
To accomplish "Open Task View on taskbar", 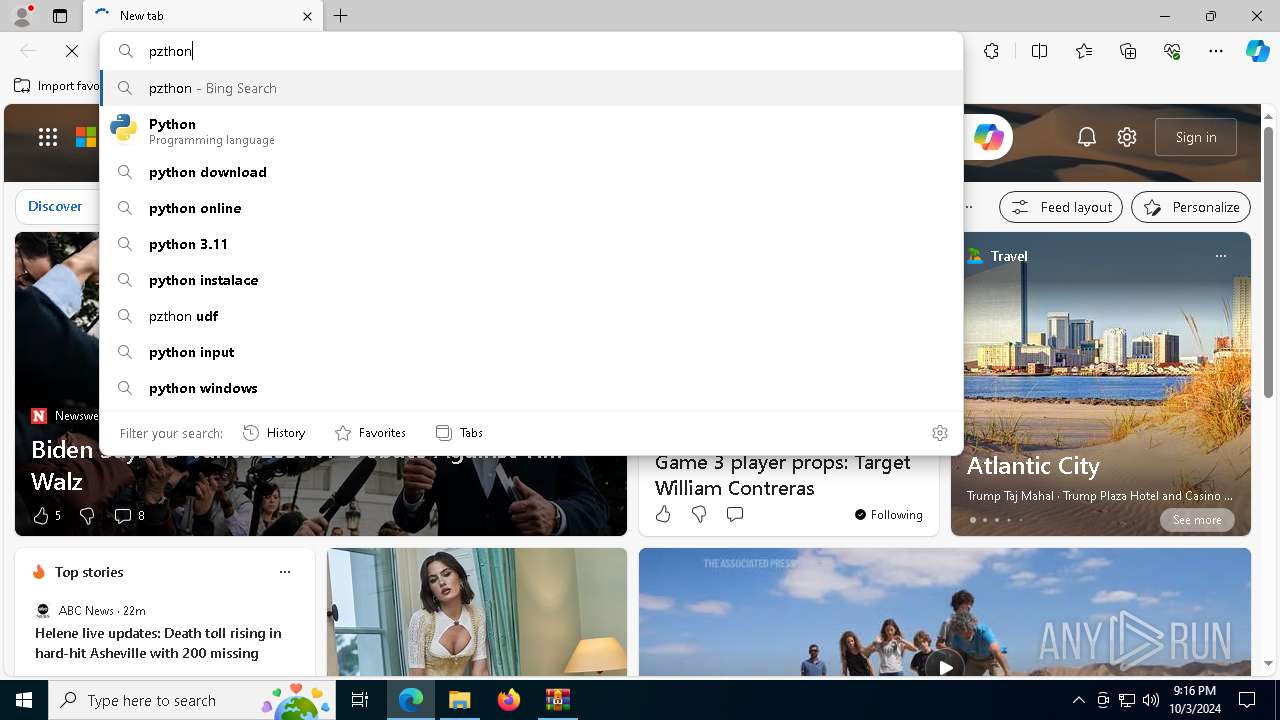I will [x=360, y=700].
